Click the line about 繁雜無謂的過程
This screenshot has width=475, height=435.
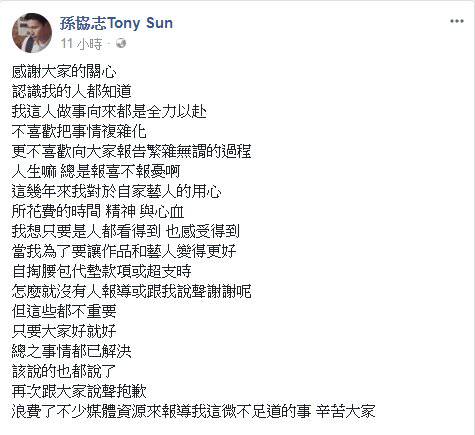pyautogui.click(x=131, y=152)
